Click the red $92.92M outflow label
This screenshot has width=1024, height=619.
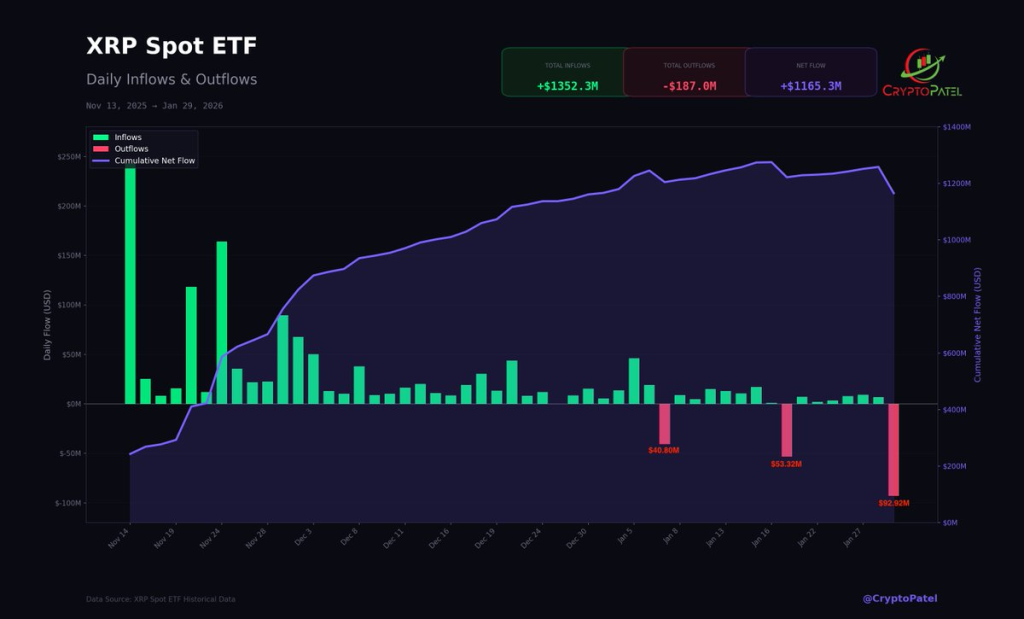point(895,501)
